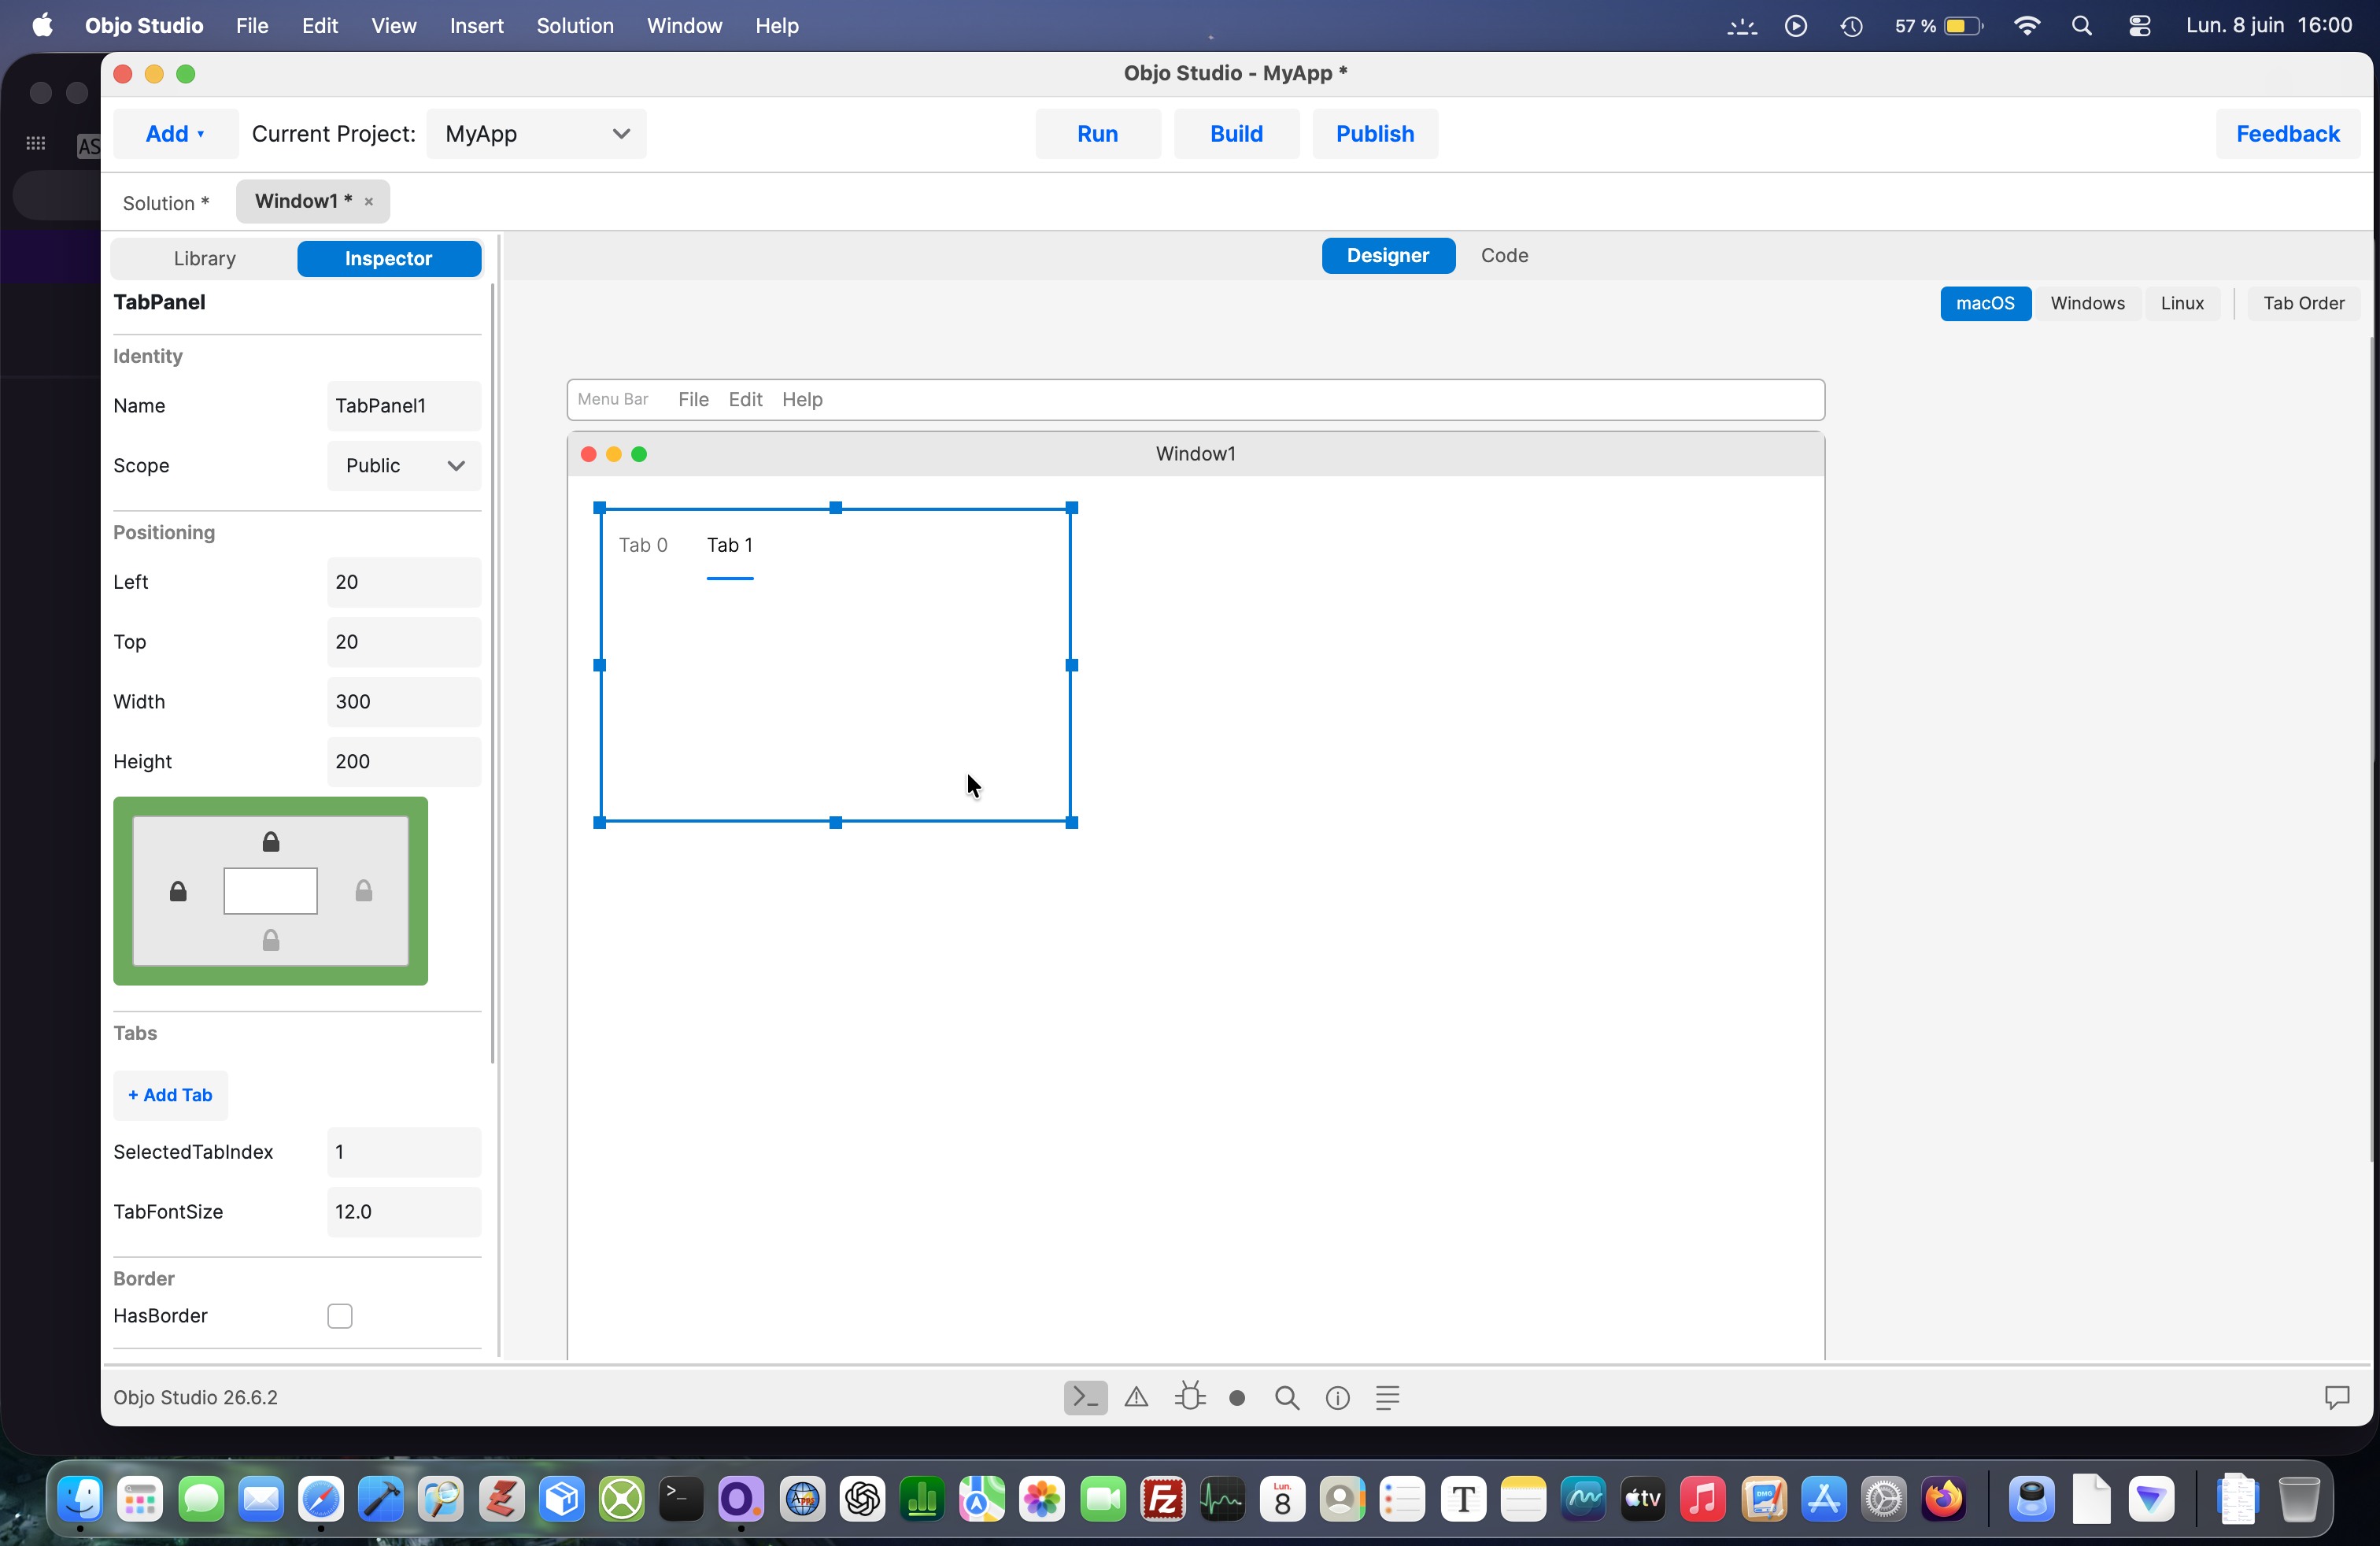Show the warnings triangle icon panel
The image size is (2380, 1546).
[x=1136, y=1397]
